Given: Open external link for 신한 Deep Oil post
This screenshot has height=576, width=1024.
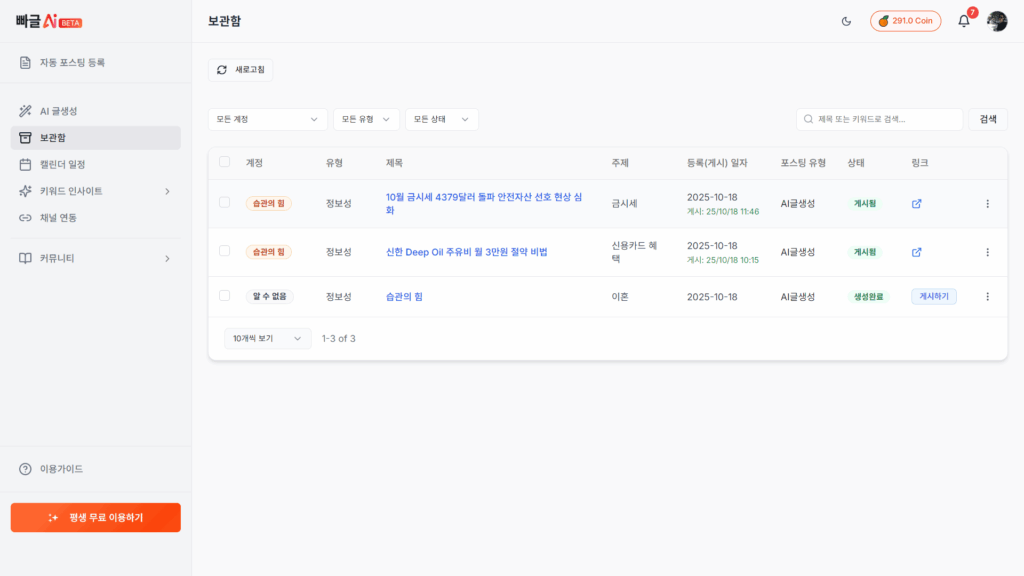Looking at the screenshot, I should [x=916, y=252].
